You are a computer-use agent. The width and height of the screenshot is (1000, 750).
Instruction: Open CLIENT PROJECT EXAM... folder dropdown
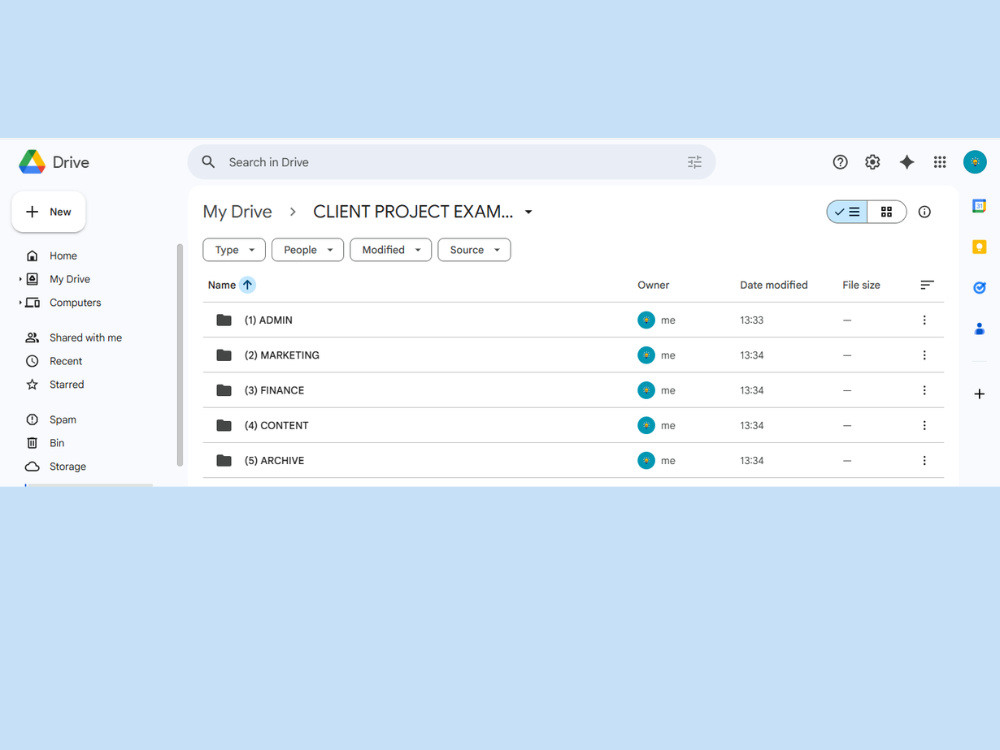[x=529, y=212]
